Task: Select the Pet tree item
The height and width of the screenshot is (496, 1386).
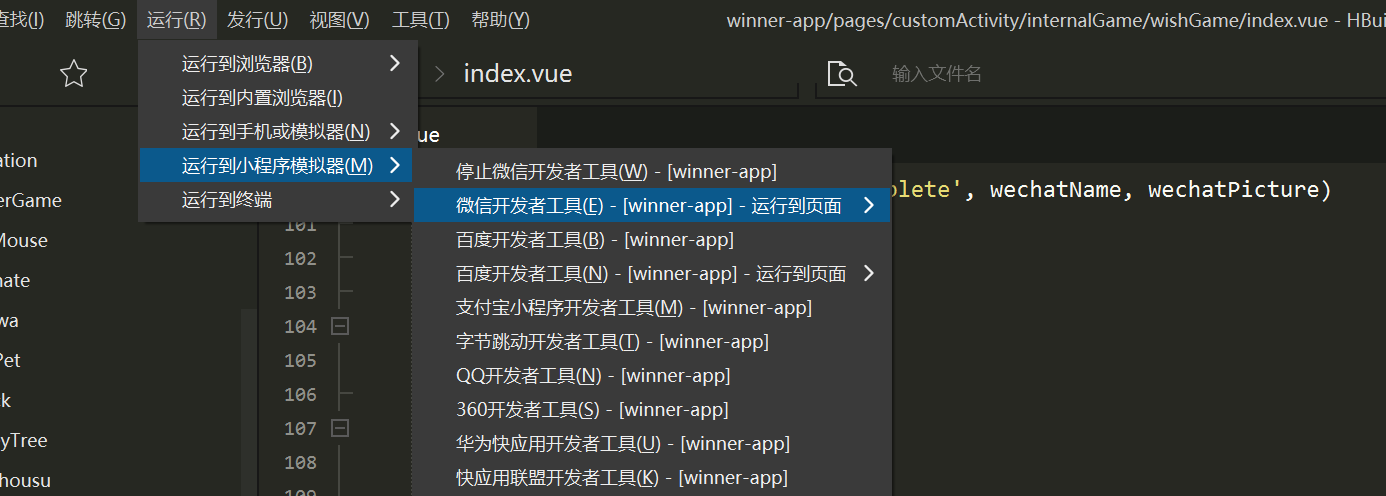Action: (11, 360)
